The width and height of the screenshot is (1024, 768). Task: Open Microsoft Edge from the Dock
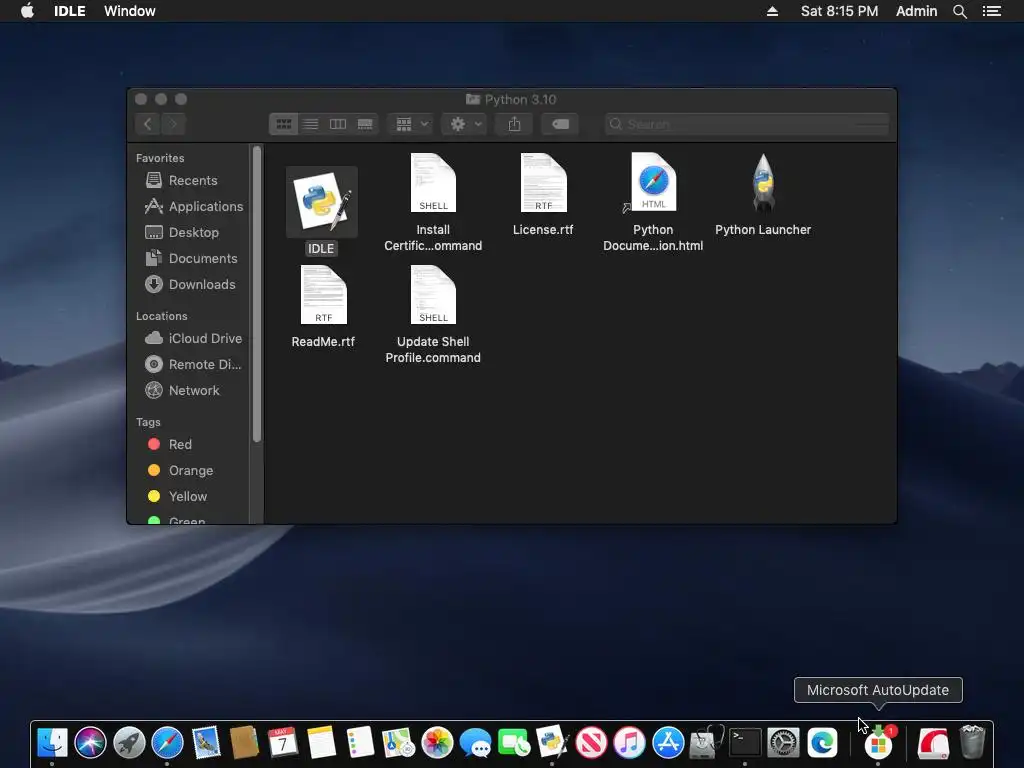click(822, 743)
